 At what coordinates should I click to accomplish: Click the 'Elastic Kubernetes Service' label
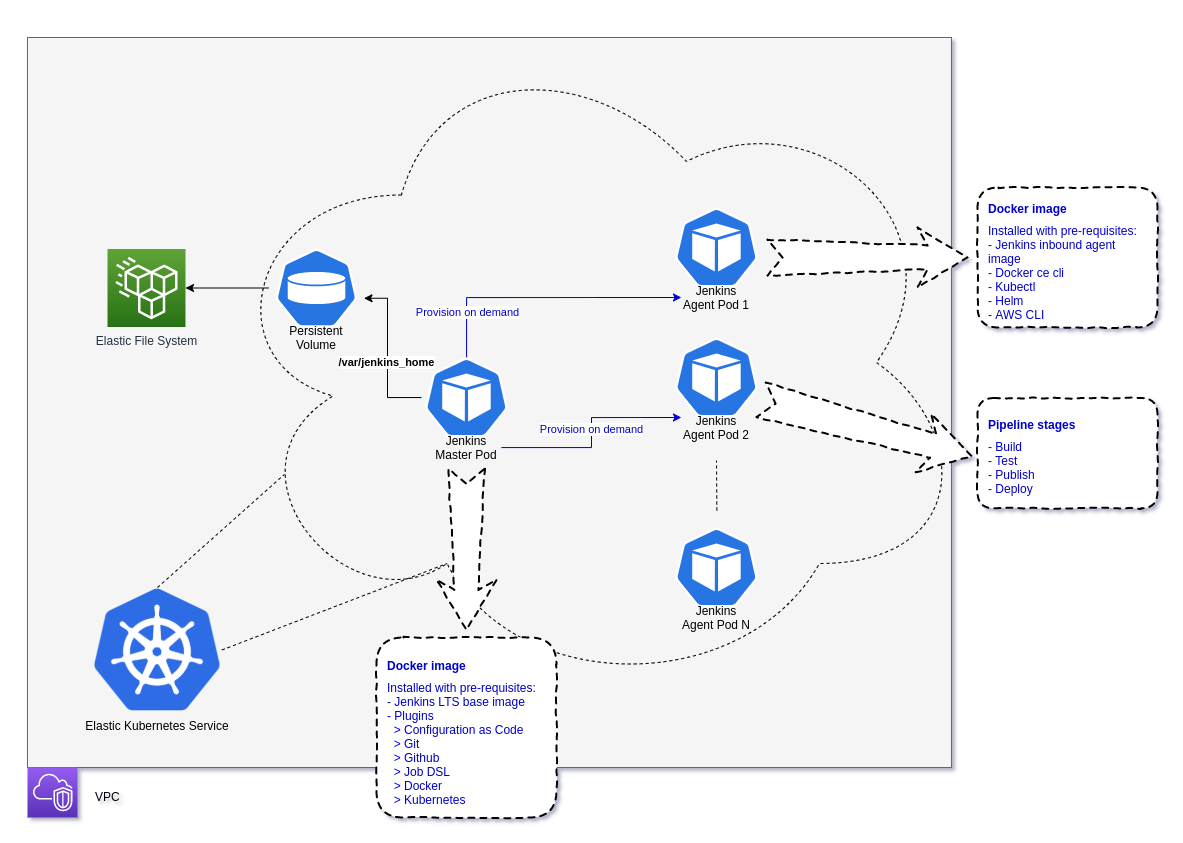(x=157, y=726)
